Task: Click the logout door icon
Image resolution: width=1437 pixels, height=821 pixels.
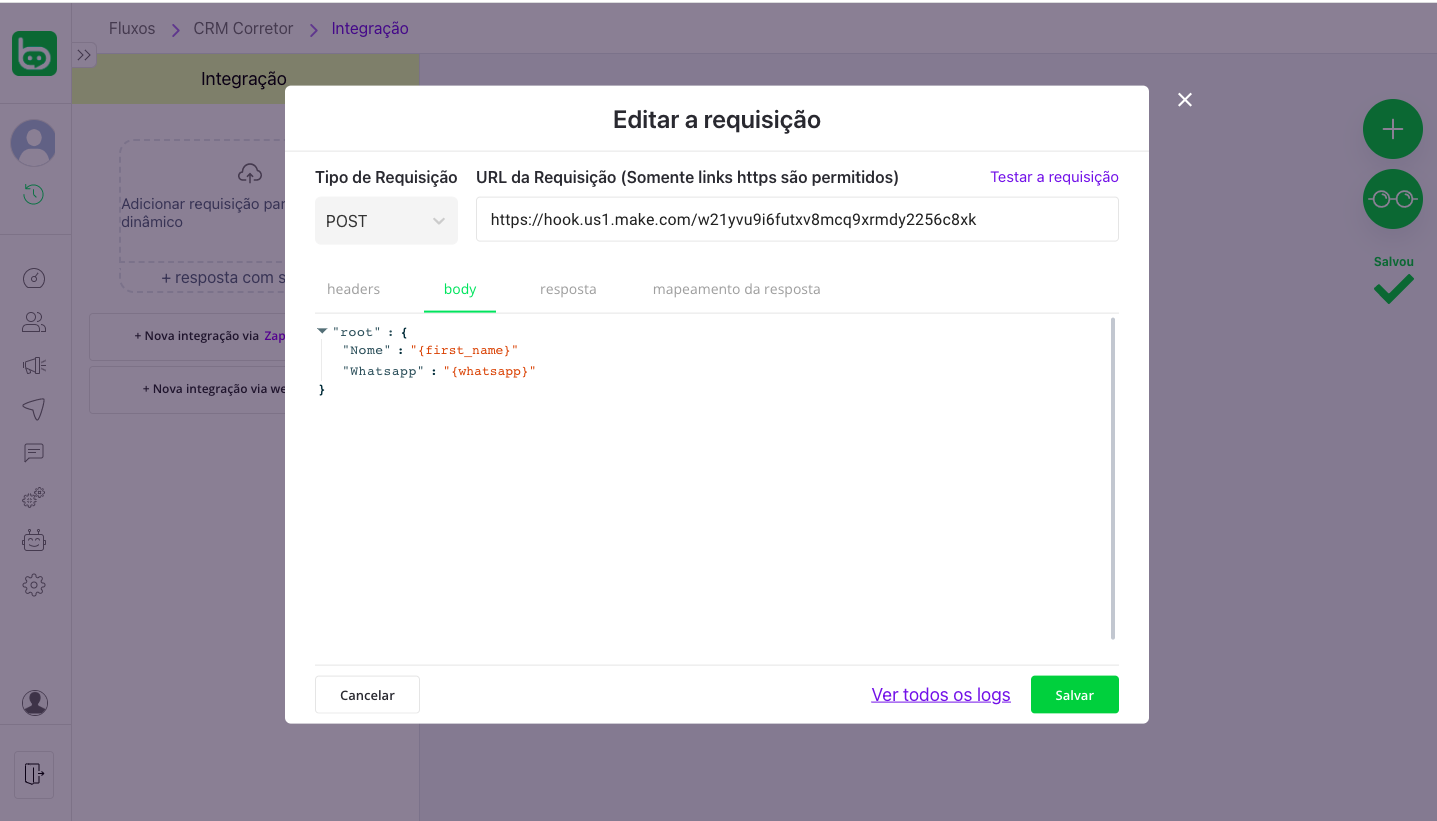Action: 34,774
